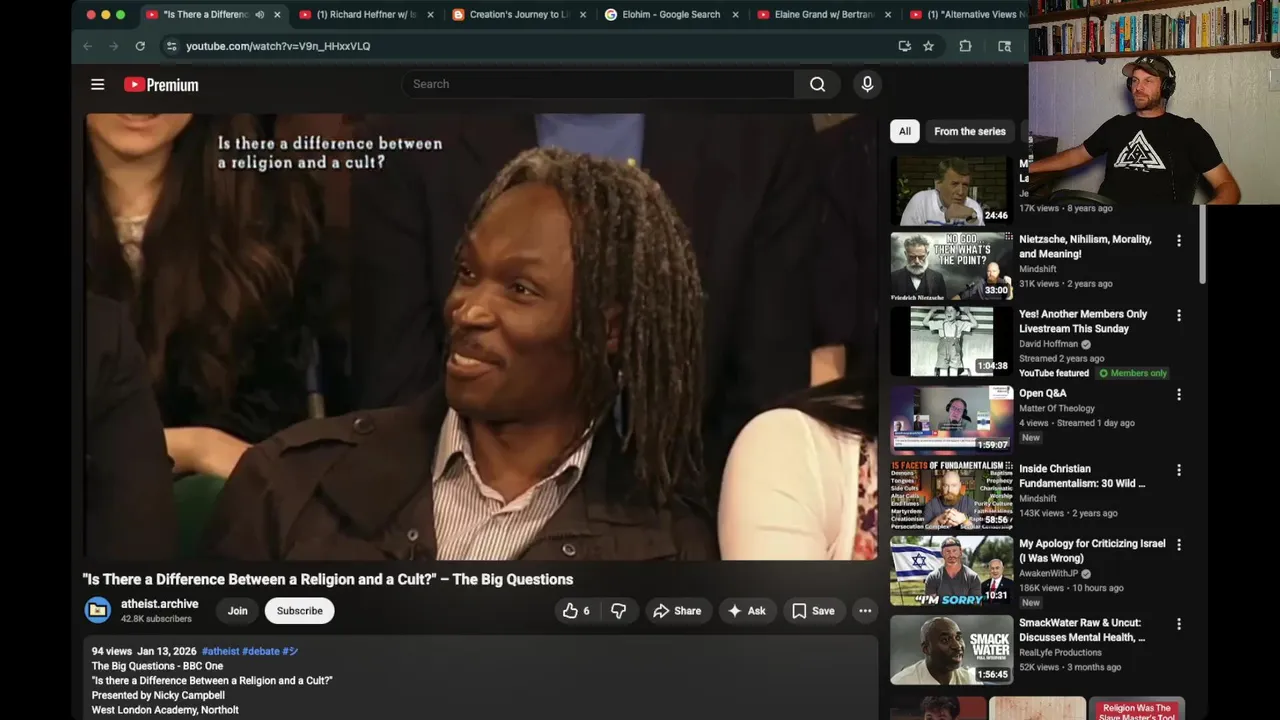
Task: Open My Apology for Criticizing Israel thumbnail
Action: [952, 571]
